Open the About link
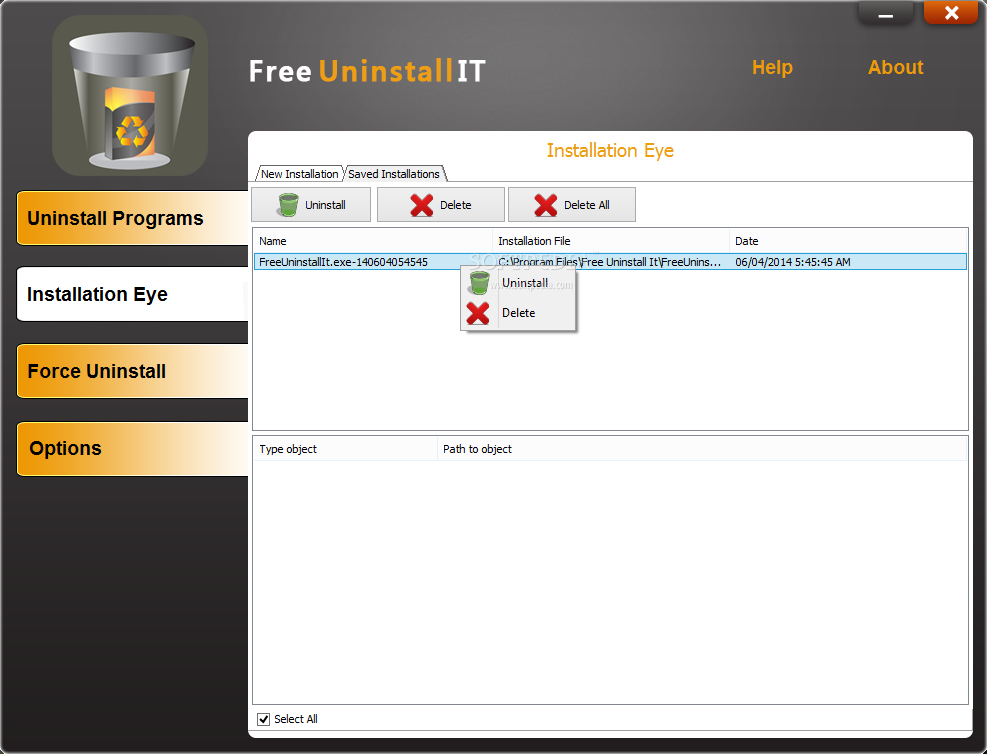 896,67
